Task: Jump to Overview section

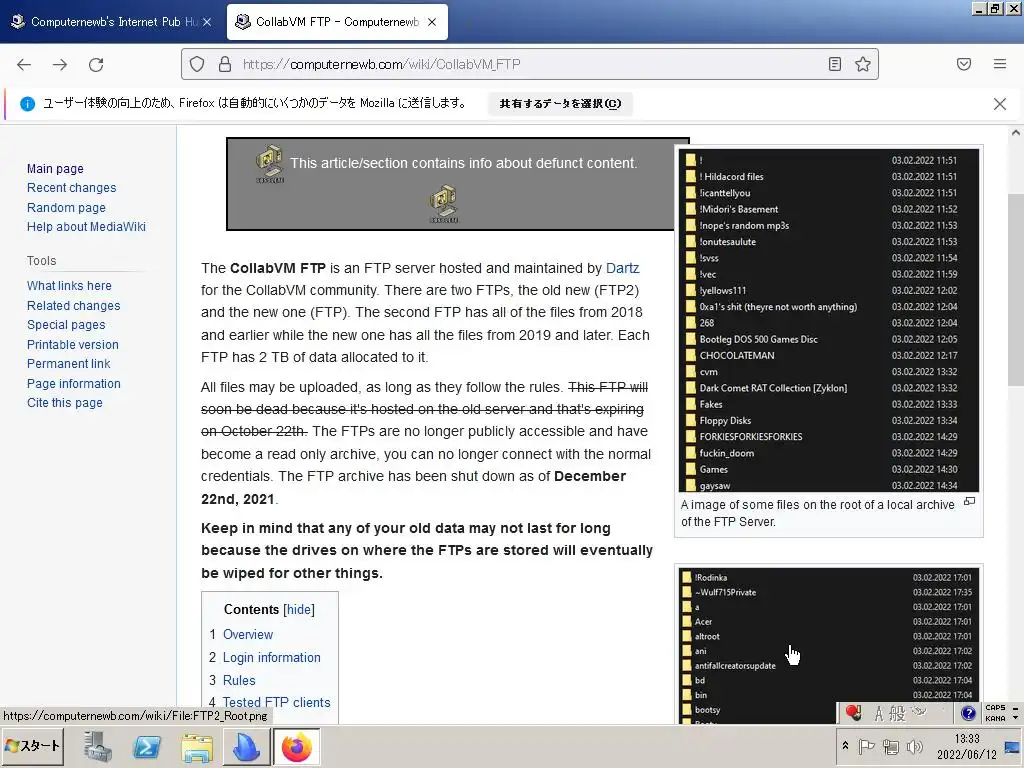Action: point(248,634)
